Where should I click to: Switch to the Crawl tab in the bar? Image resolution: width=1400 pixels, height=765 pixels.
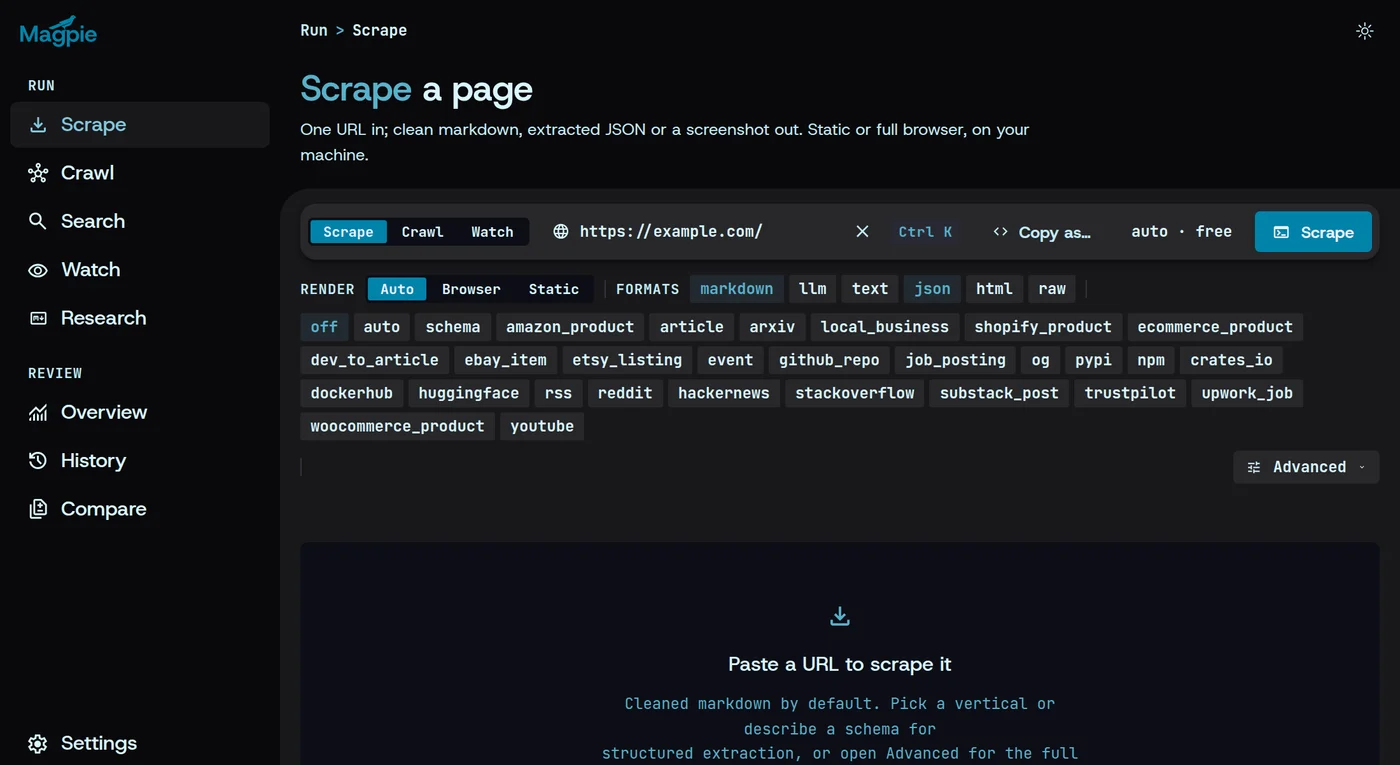coord(422,232)
